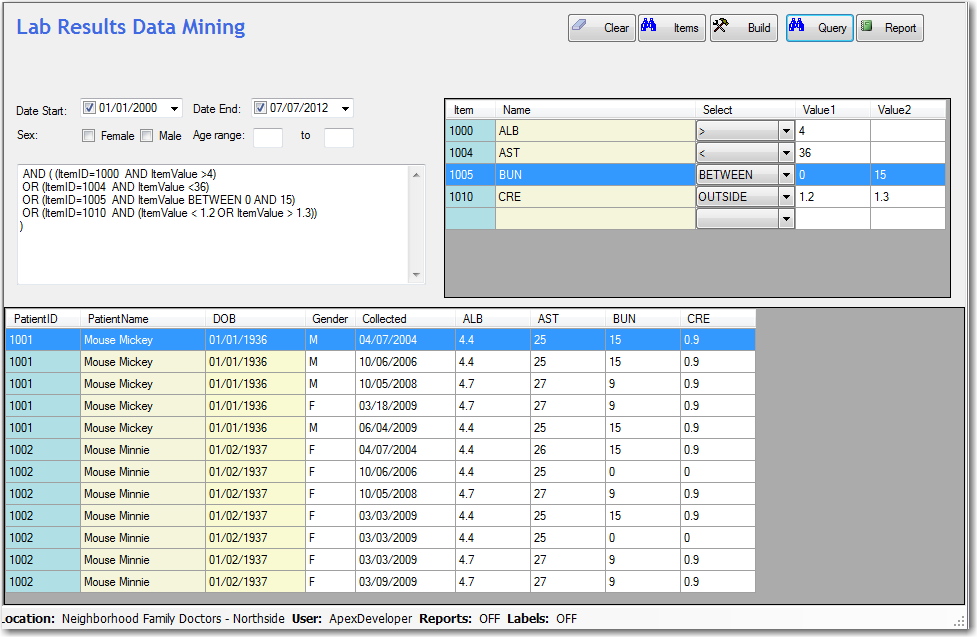Click Value1 cell showing 36 for AST

pyautogui.click(x=832, y=153)
